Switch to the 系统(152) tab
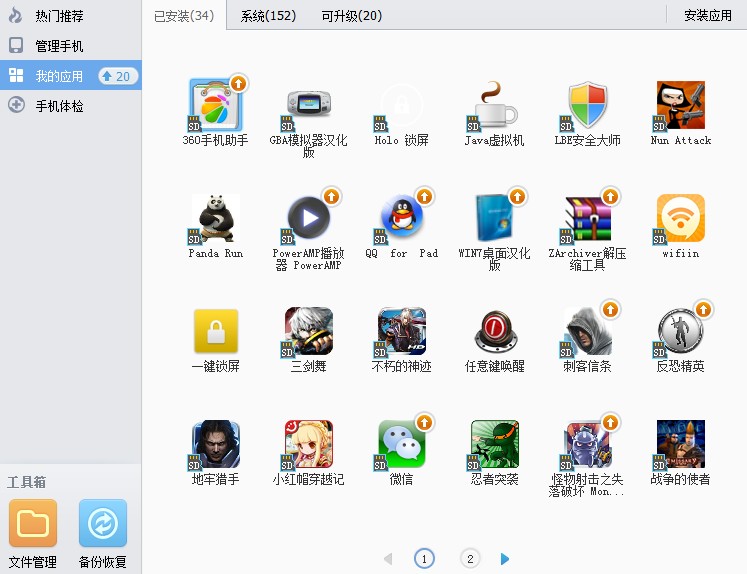Viewport: 747px width, 574px height. [x=268, y=16]
